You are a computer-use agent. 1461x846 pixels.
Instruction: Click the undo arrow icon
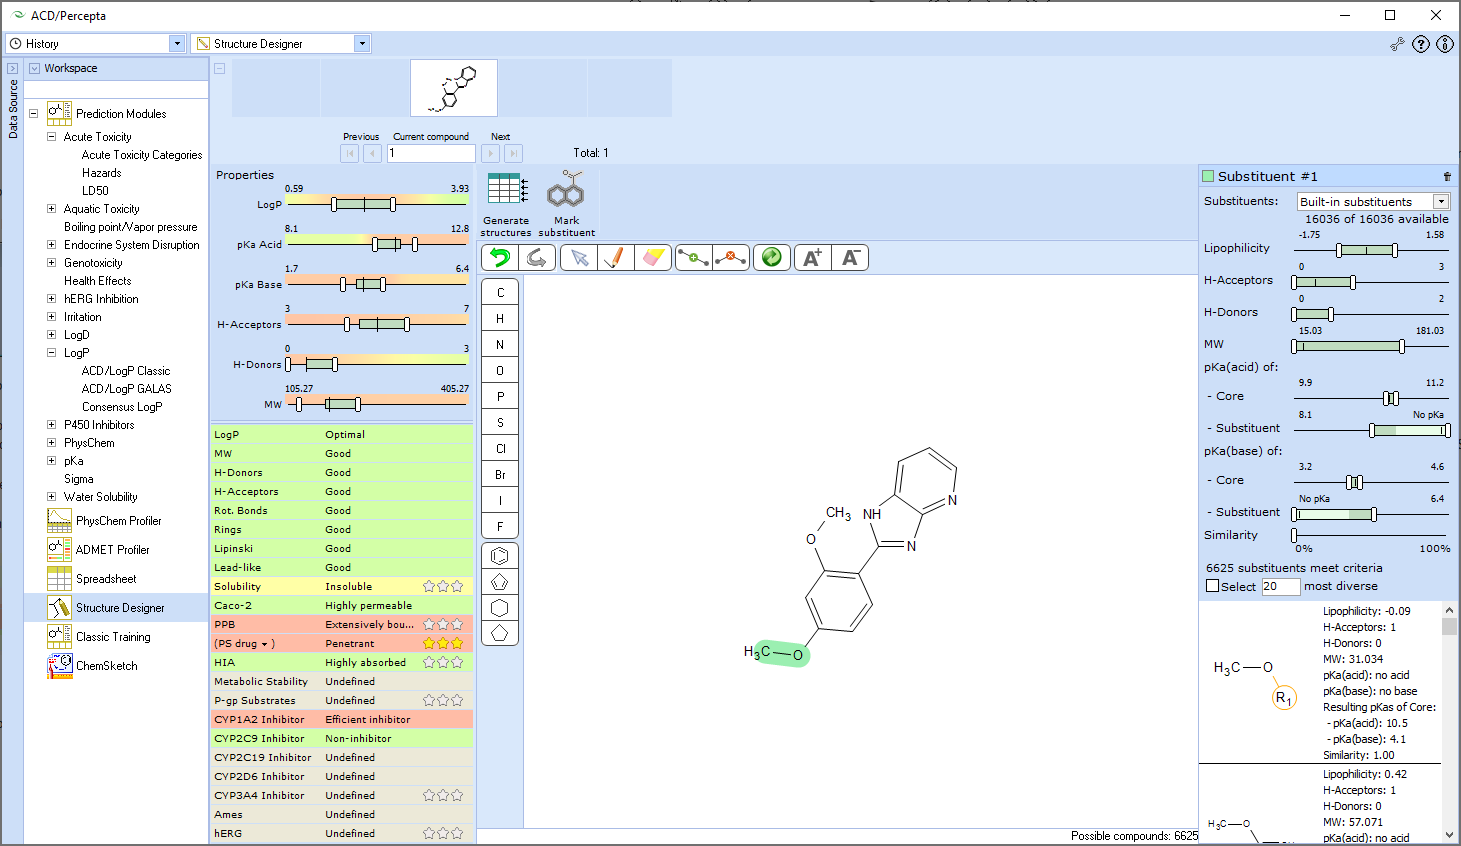tap(498, 257)
